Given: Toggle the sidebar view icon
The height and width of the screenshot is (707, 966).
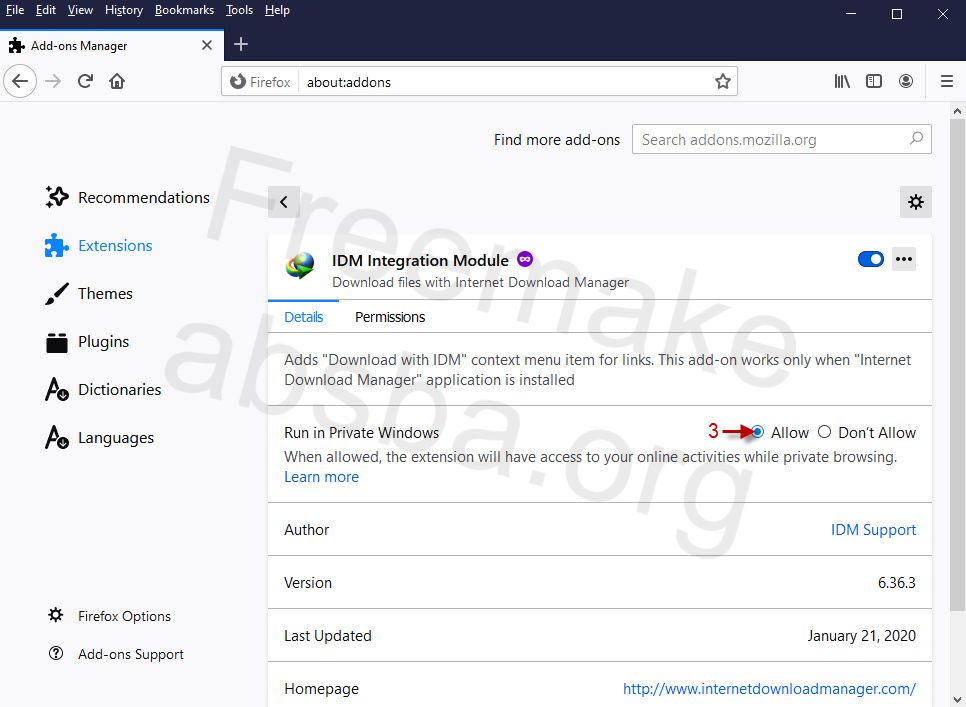Looking at the screenshot, I should 874,81.
